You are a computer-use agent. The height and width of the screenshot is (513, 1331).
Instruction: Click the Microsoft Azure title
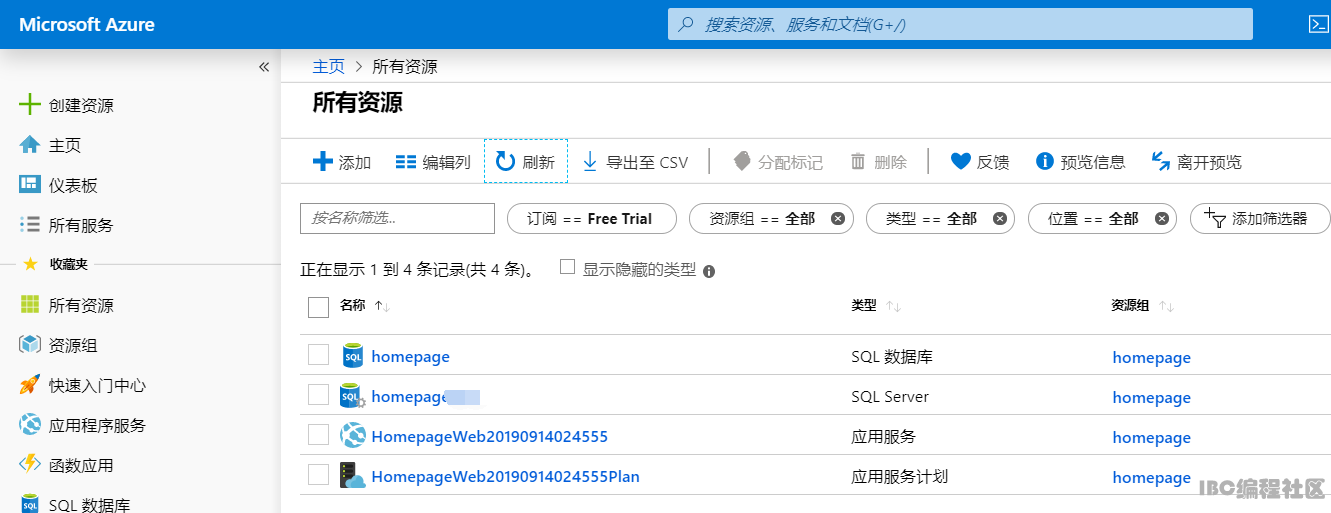tap(87, 24)
